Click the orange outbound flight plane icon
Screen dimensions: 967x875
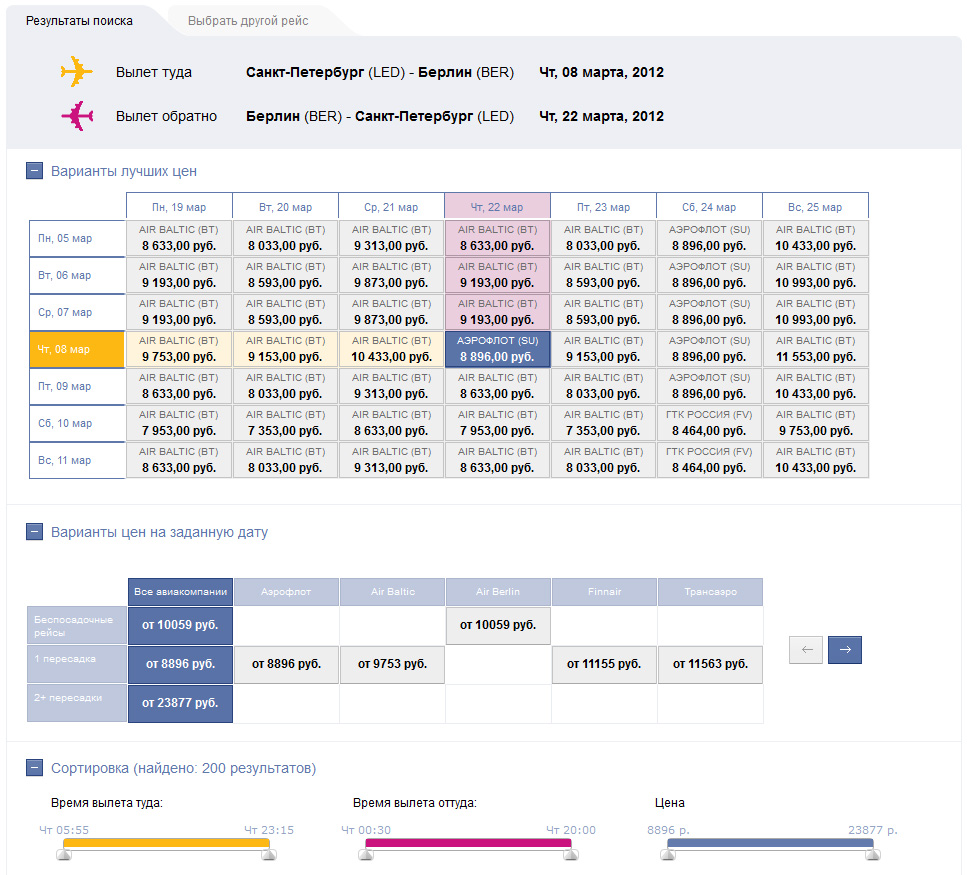76,72
